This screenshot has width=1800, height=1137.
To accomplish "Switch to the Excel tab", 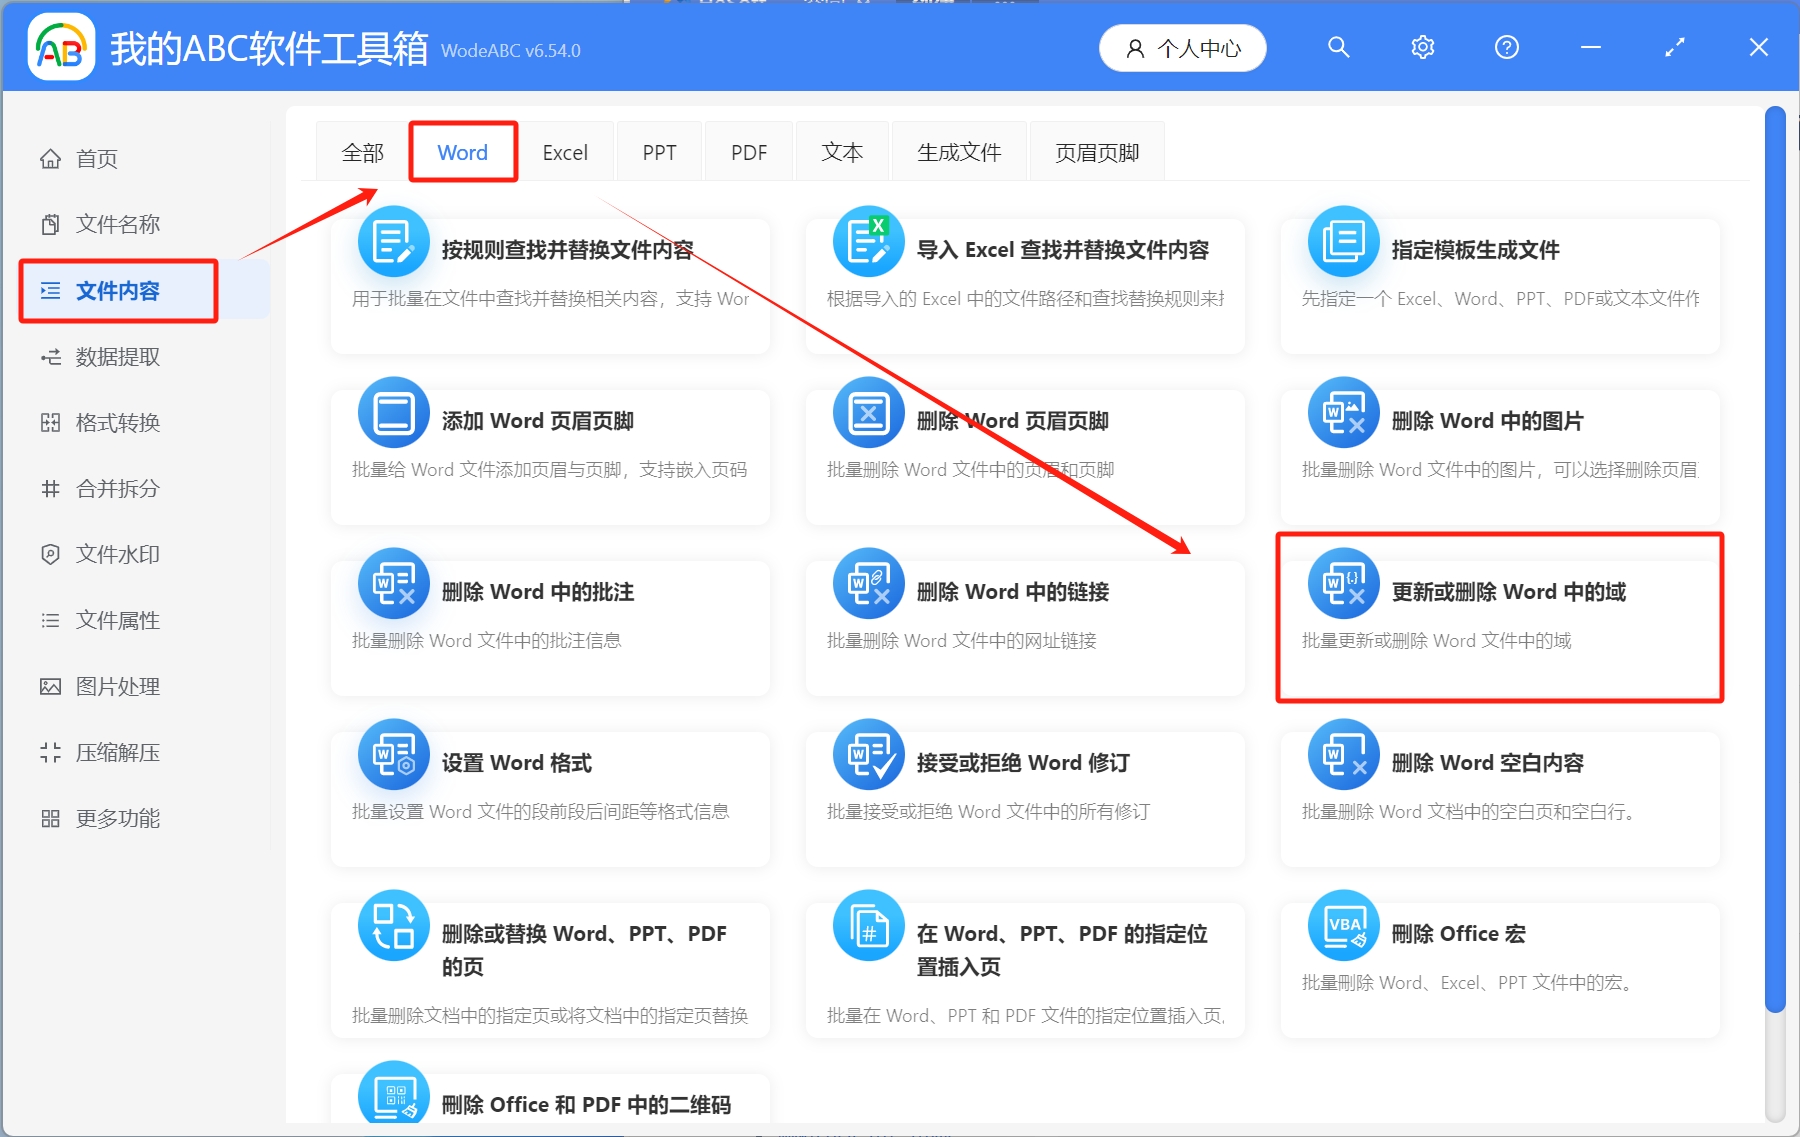I will point(565,152).
